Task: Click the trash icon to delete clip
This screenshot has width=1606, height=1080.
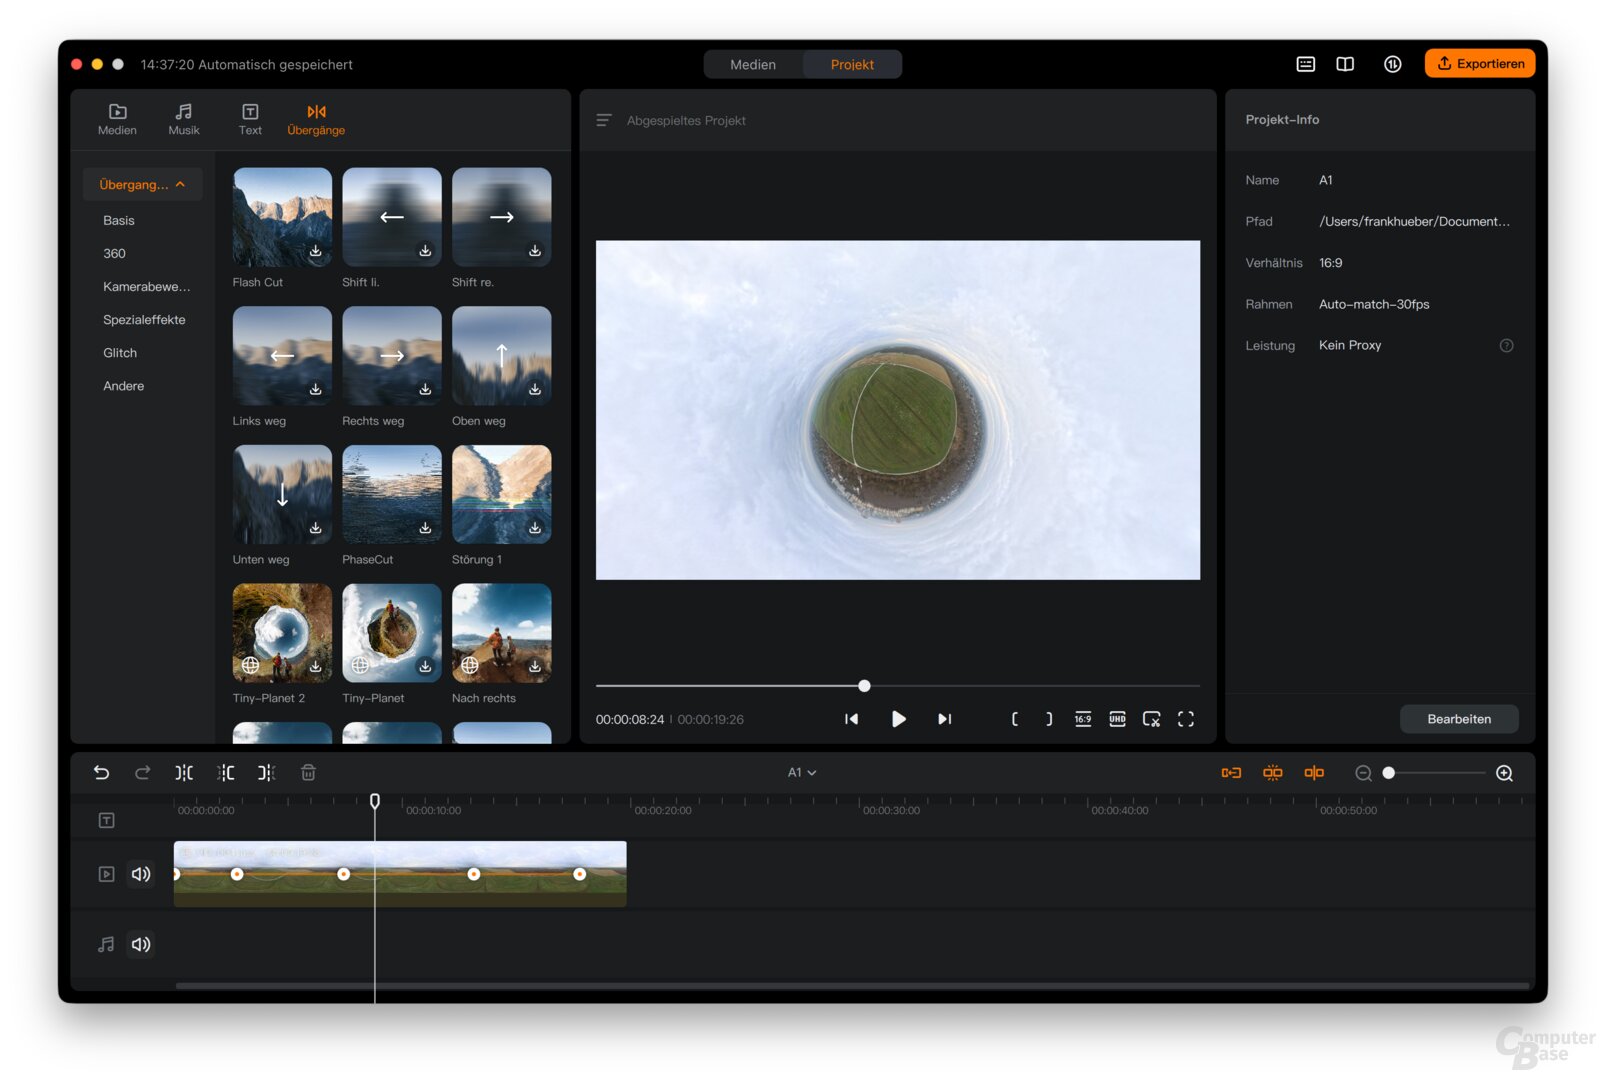Action: (308, 773)
